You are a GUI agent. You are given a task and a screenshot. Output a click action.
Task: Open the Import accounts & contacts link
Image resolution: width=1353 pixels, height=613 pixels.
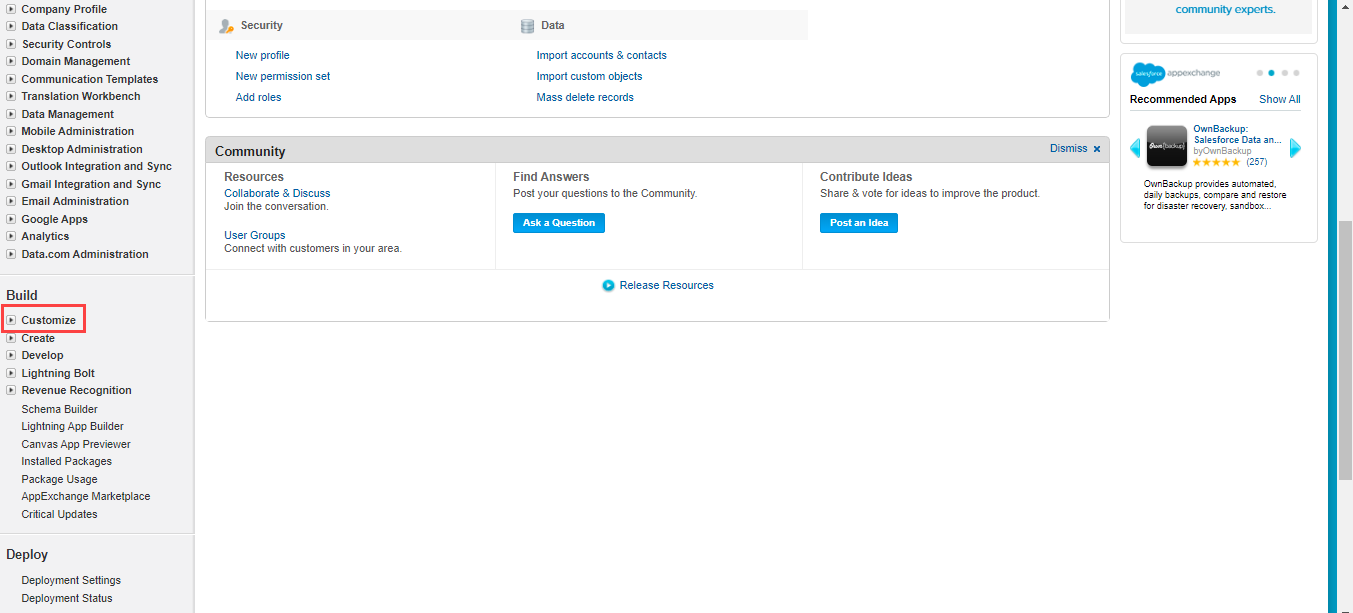tap(602, 55)
